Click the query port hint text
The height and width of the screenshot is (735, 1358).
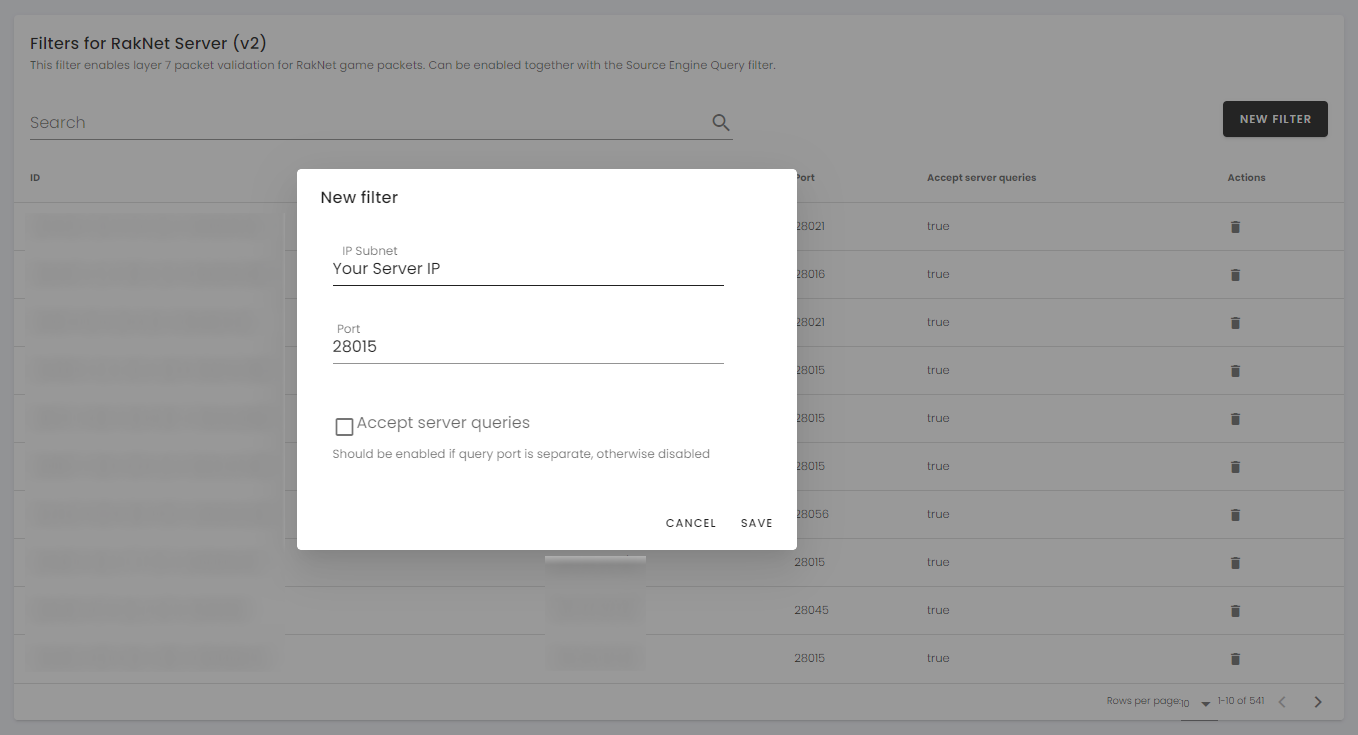521,454
